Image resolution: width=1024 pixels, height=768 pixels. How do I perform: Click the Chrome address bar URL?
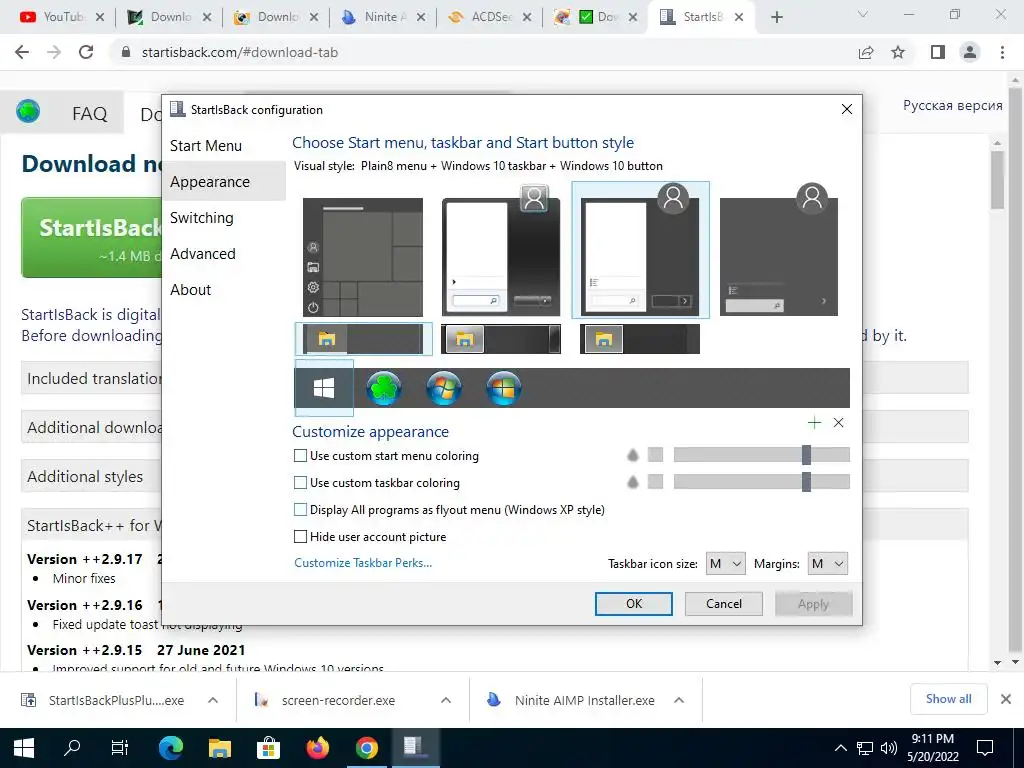coord(240,52)
